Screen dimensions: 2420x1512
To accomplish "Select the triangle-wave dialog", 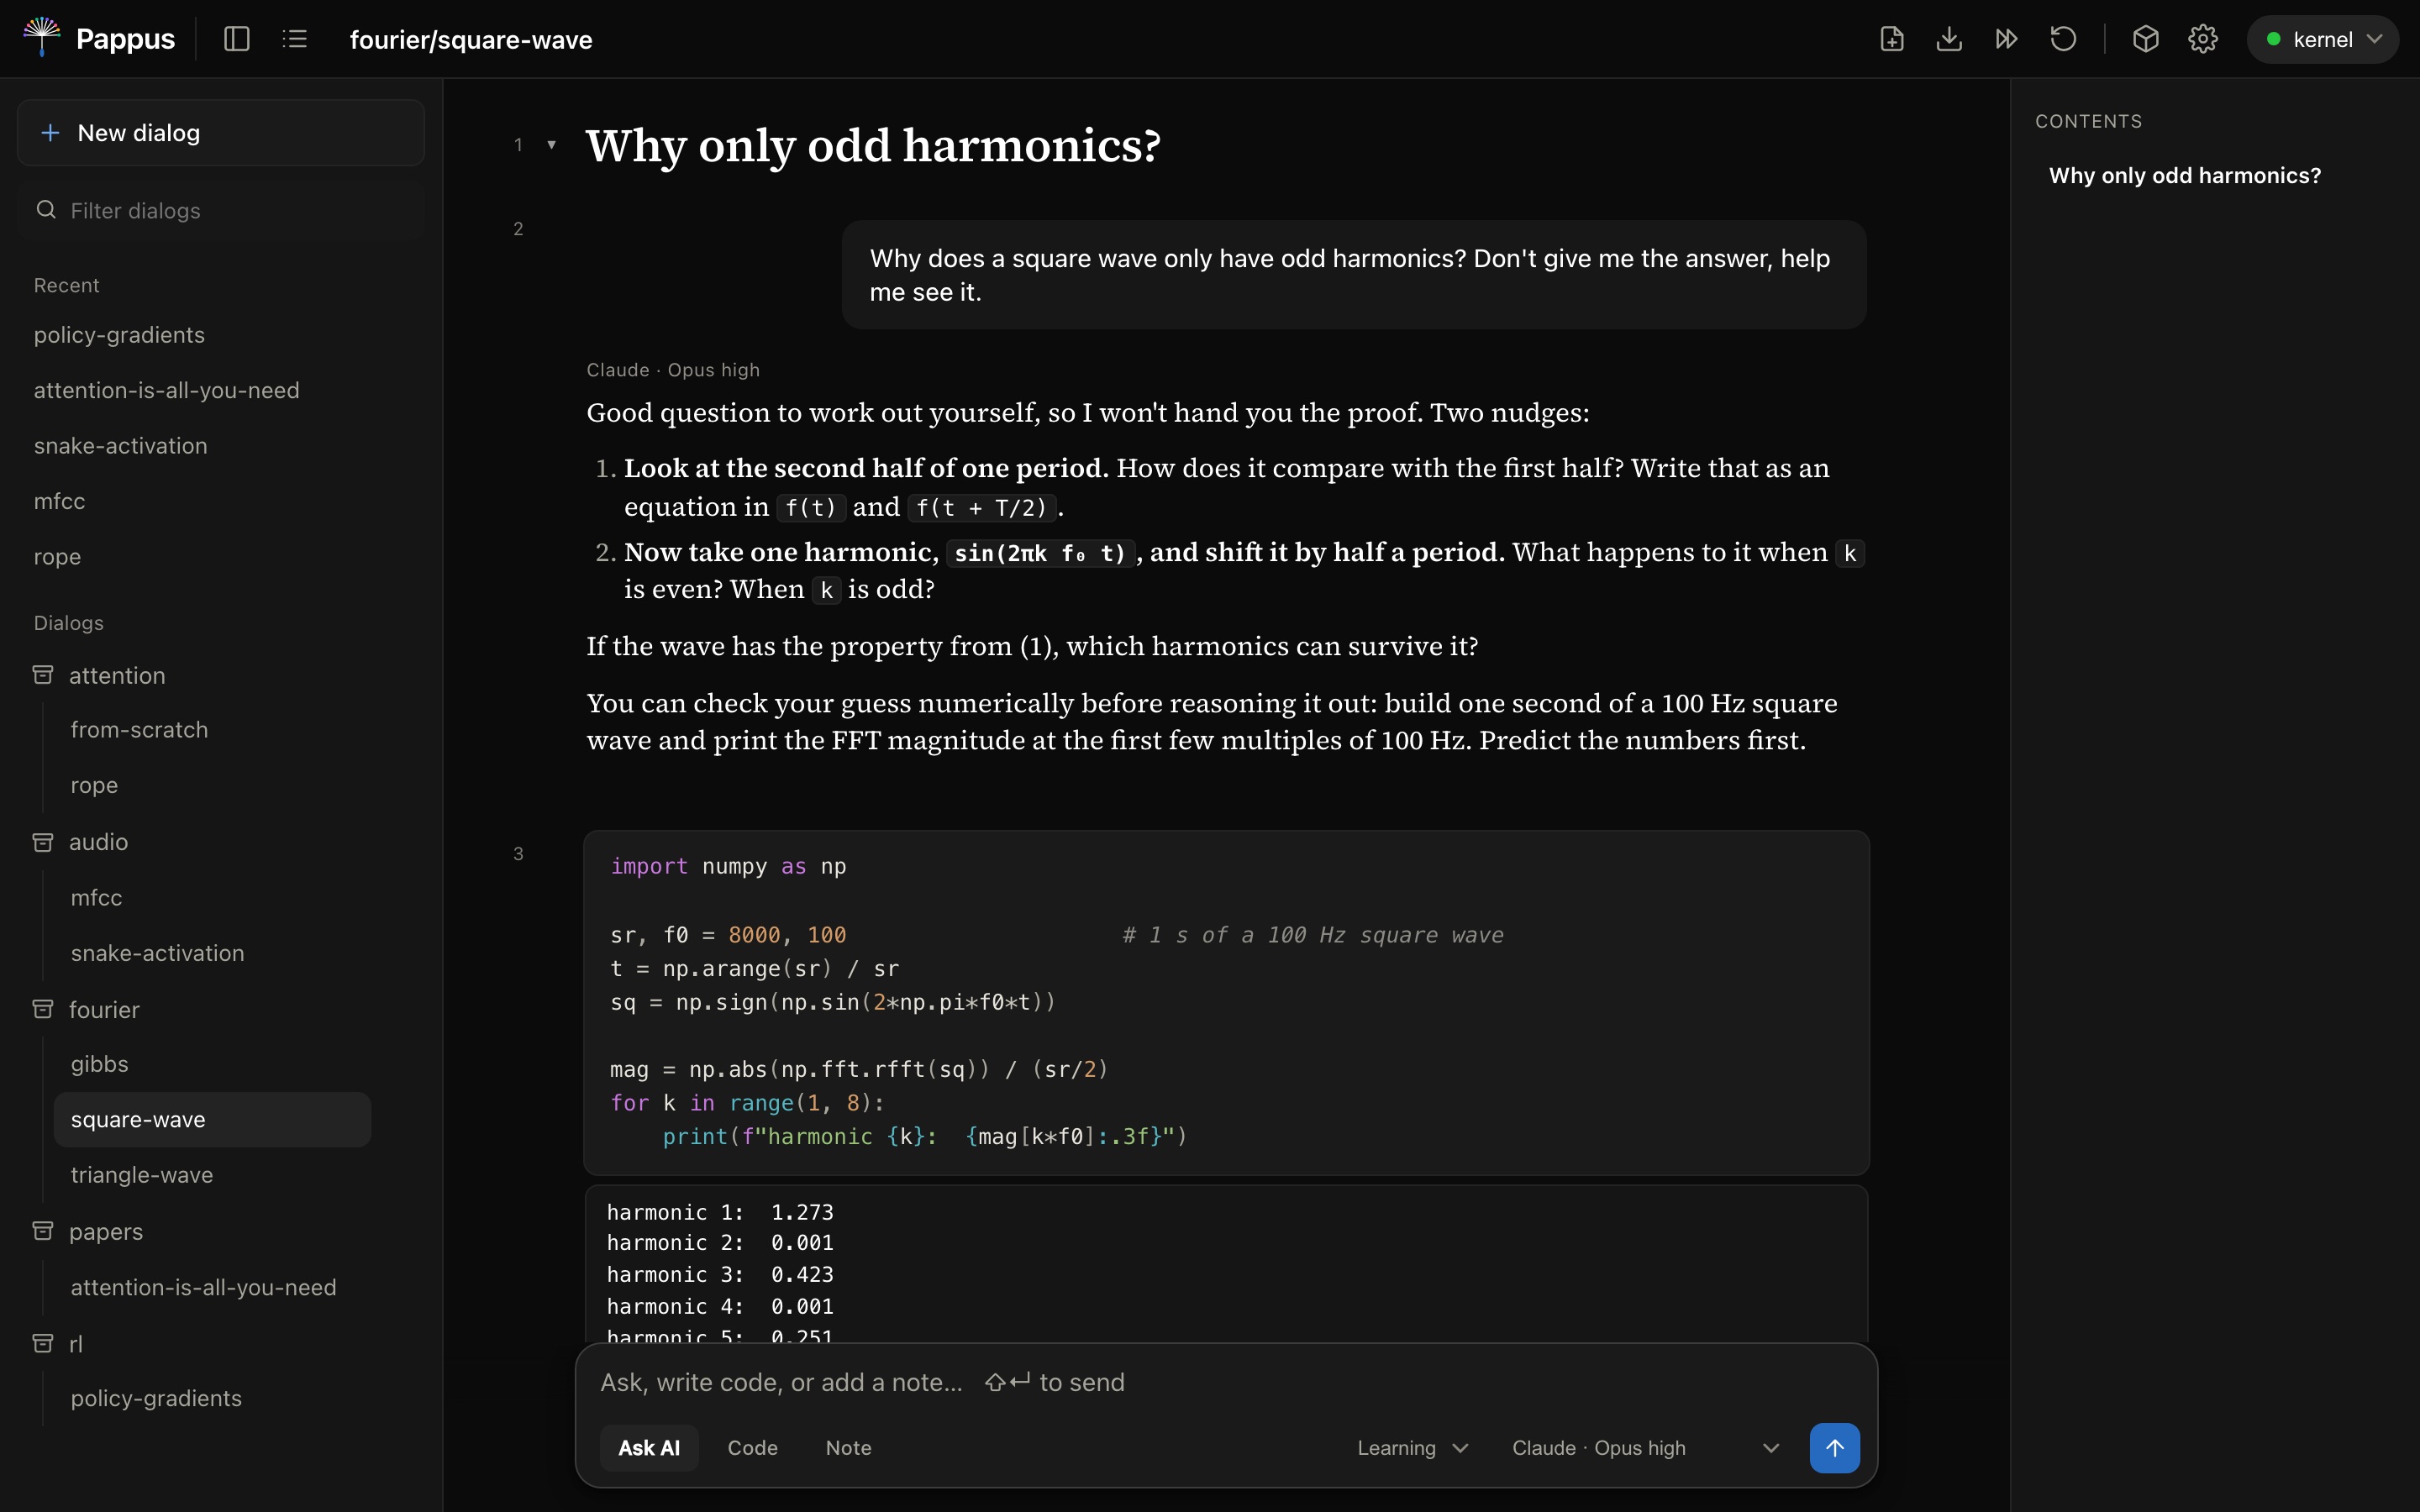I will pos(141,1175).
